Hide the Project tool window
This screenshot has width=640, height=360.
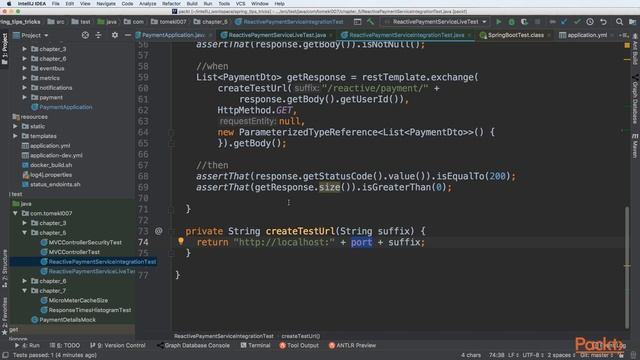128,36
